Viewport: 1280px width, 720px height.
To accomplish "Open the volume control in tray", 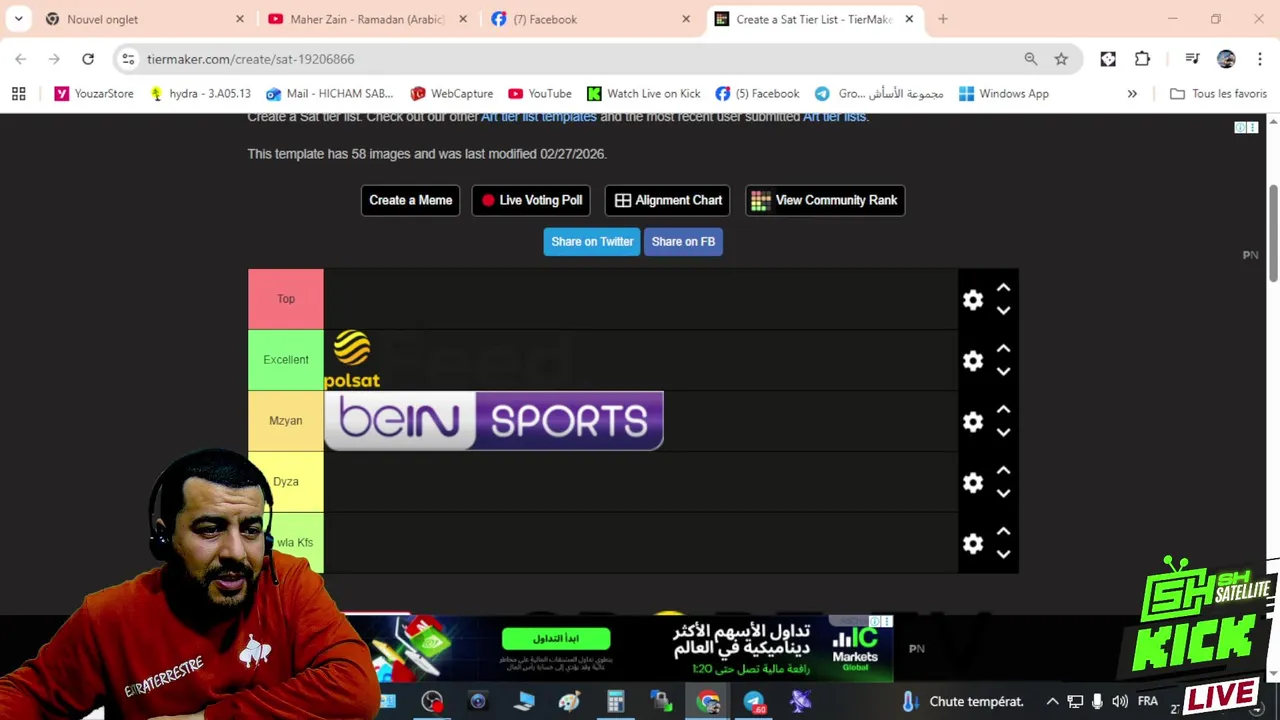I will 1119,701.
